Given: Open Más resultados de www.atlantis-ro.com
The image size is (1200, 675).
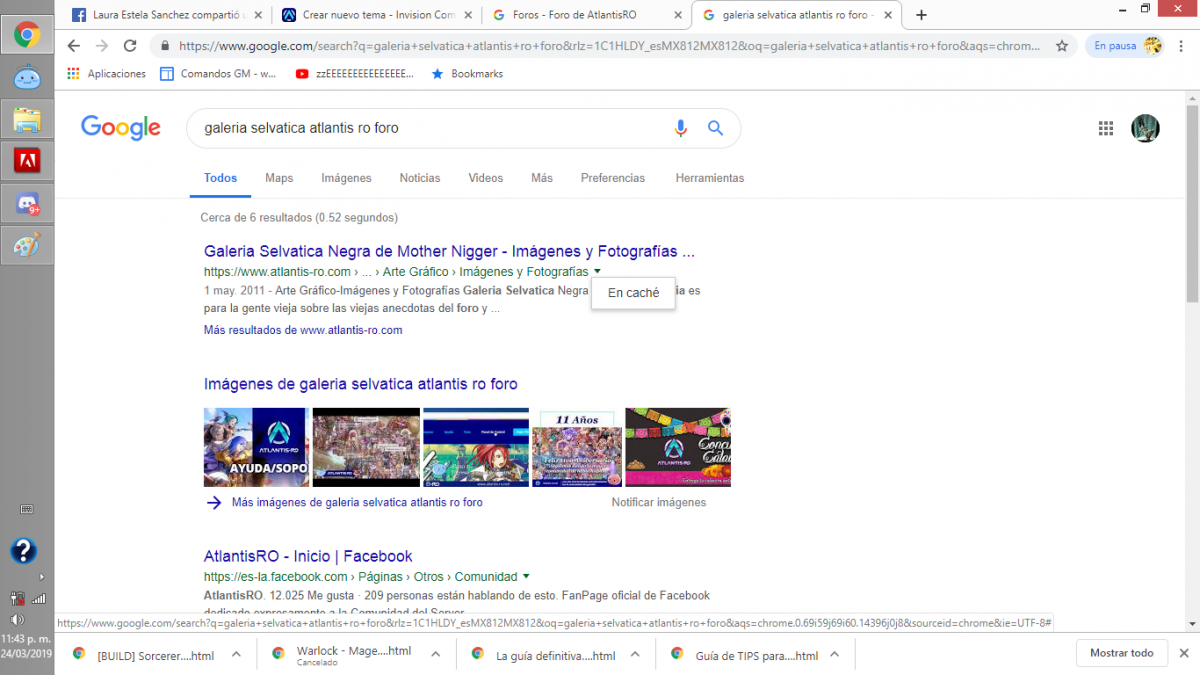Looking at the screenshot, I should pyautogui.click(x=303, y=330).
